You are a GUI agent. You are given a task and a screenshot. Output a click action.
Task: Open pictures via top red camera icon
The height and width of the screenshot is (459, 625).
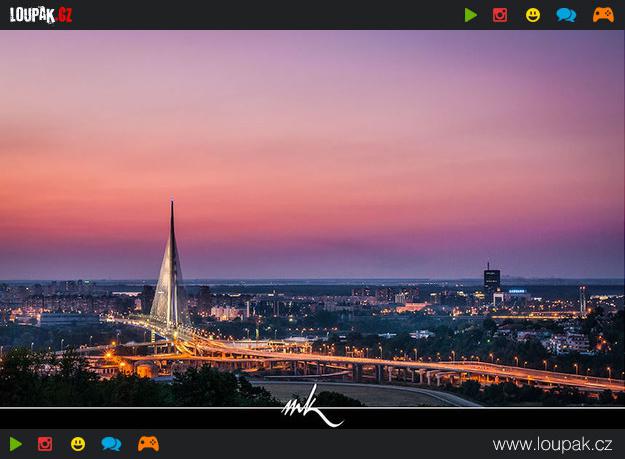[500, 15]
